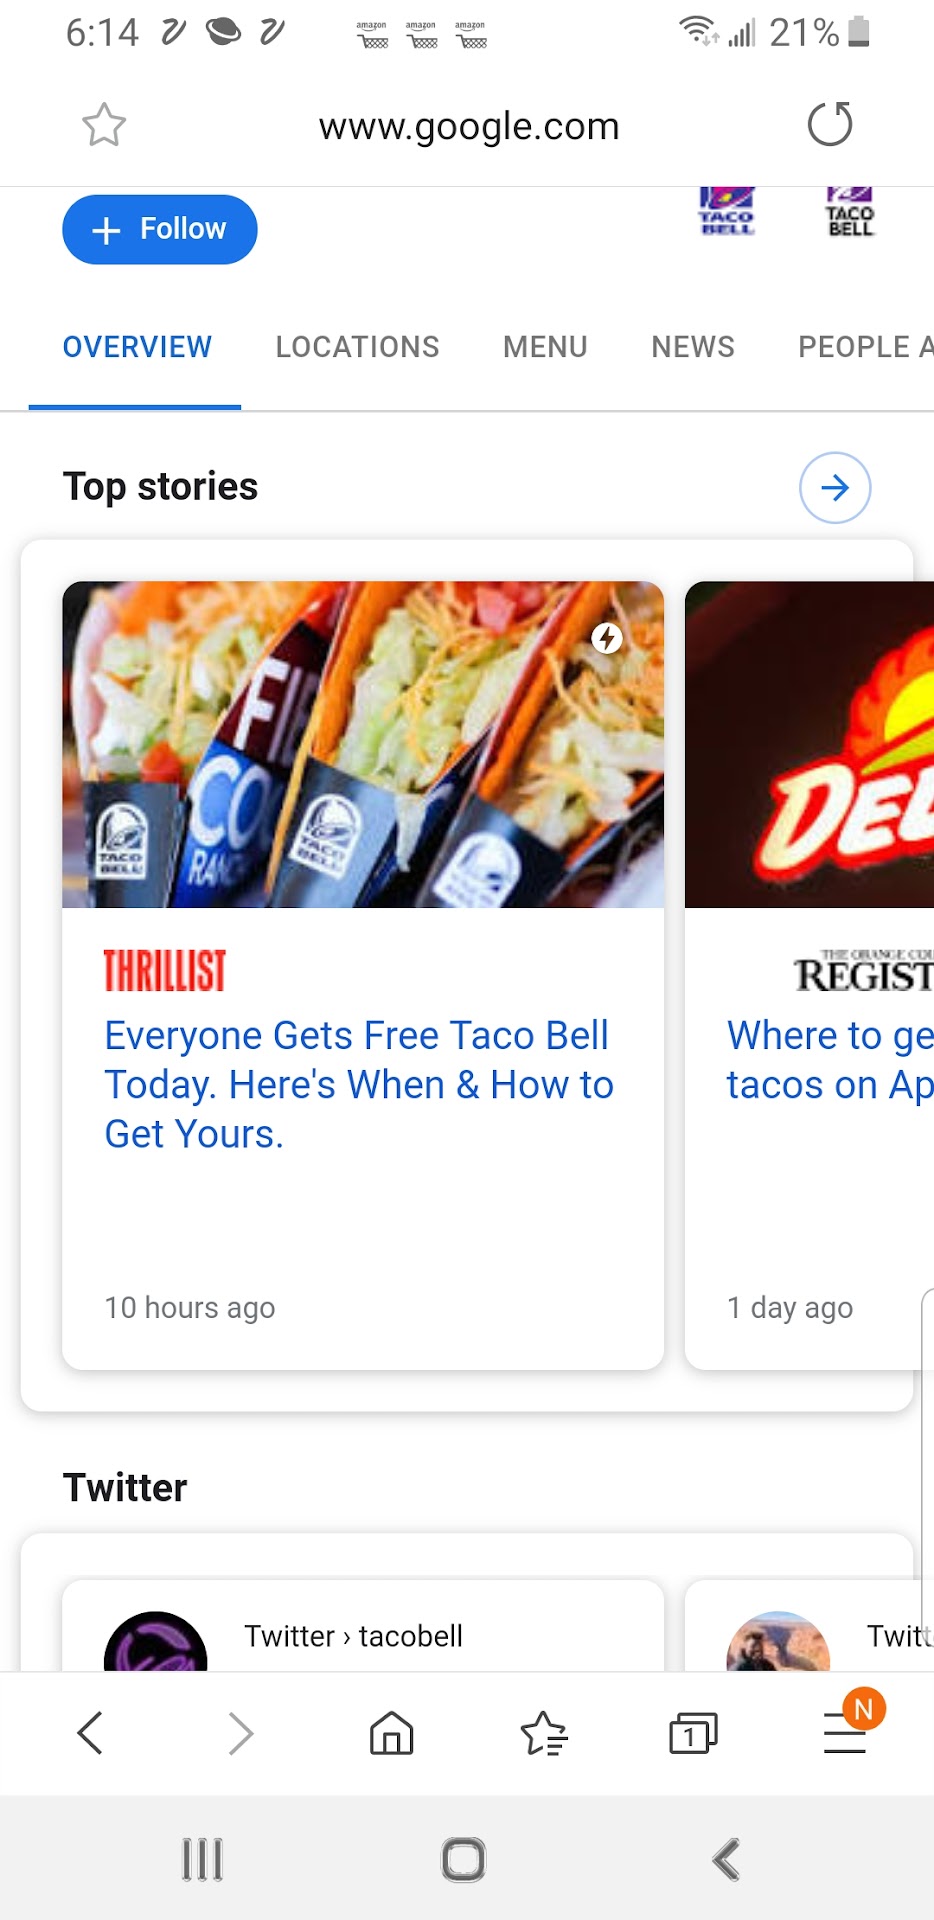Open the browser hamburger menu
This screenshot has width=934, height=1920.
[x=845, y=1733]
